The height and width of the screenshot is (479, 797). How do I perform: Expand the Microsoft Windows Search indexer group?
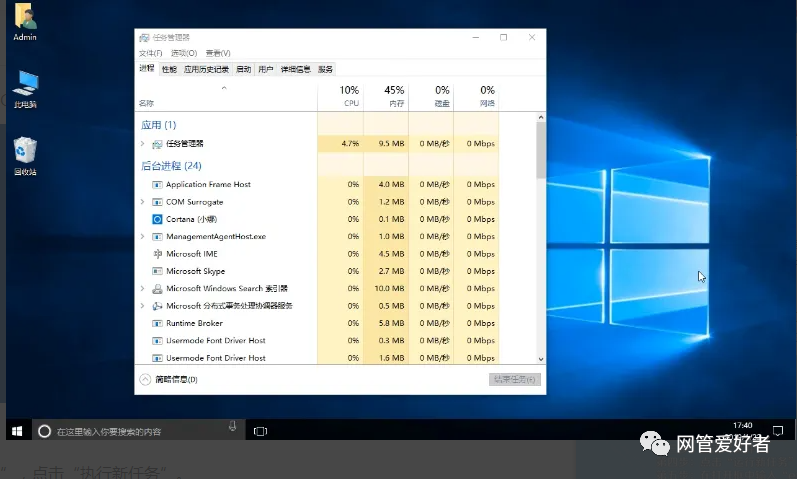[142, 288]
